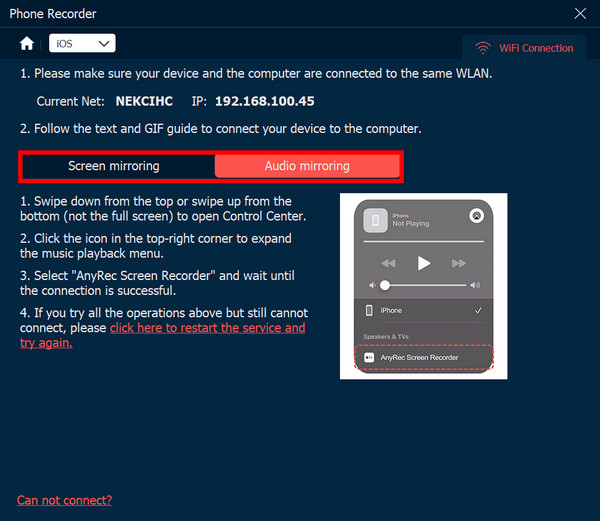Click the phone thumbnail beside Not Playing
This screenshot has height=521, width=600.
click(x=374, y=219)
